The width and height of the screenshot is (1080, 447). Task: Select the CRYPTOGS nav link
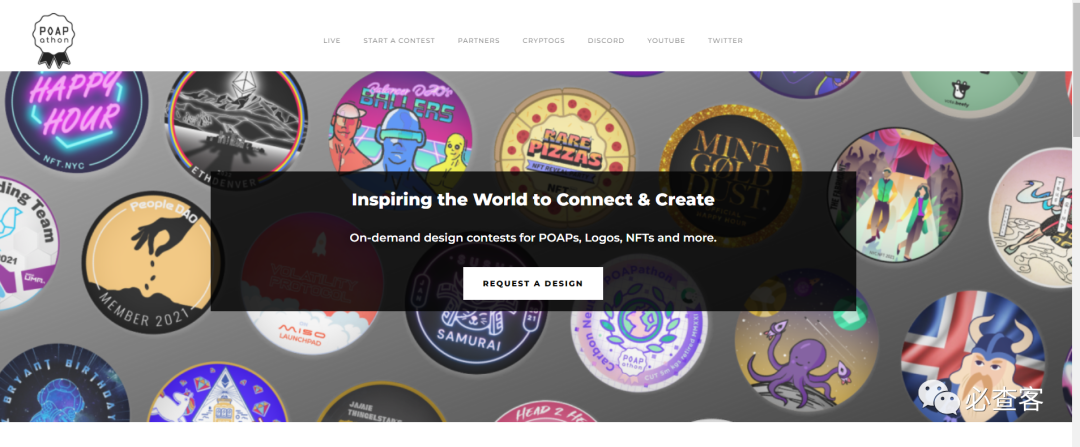(543, 41)
